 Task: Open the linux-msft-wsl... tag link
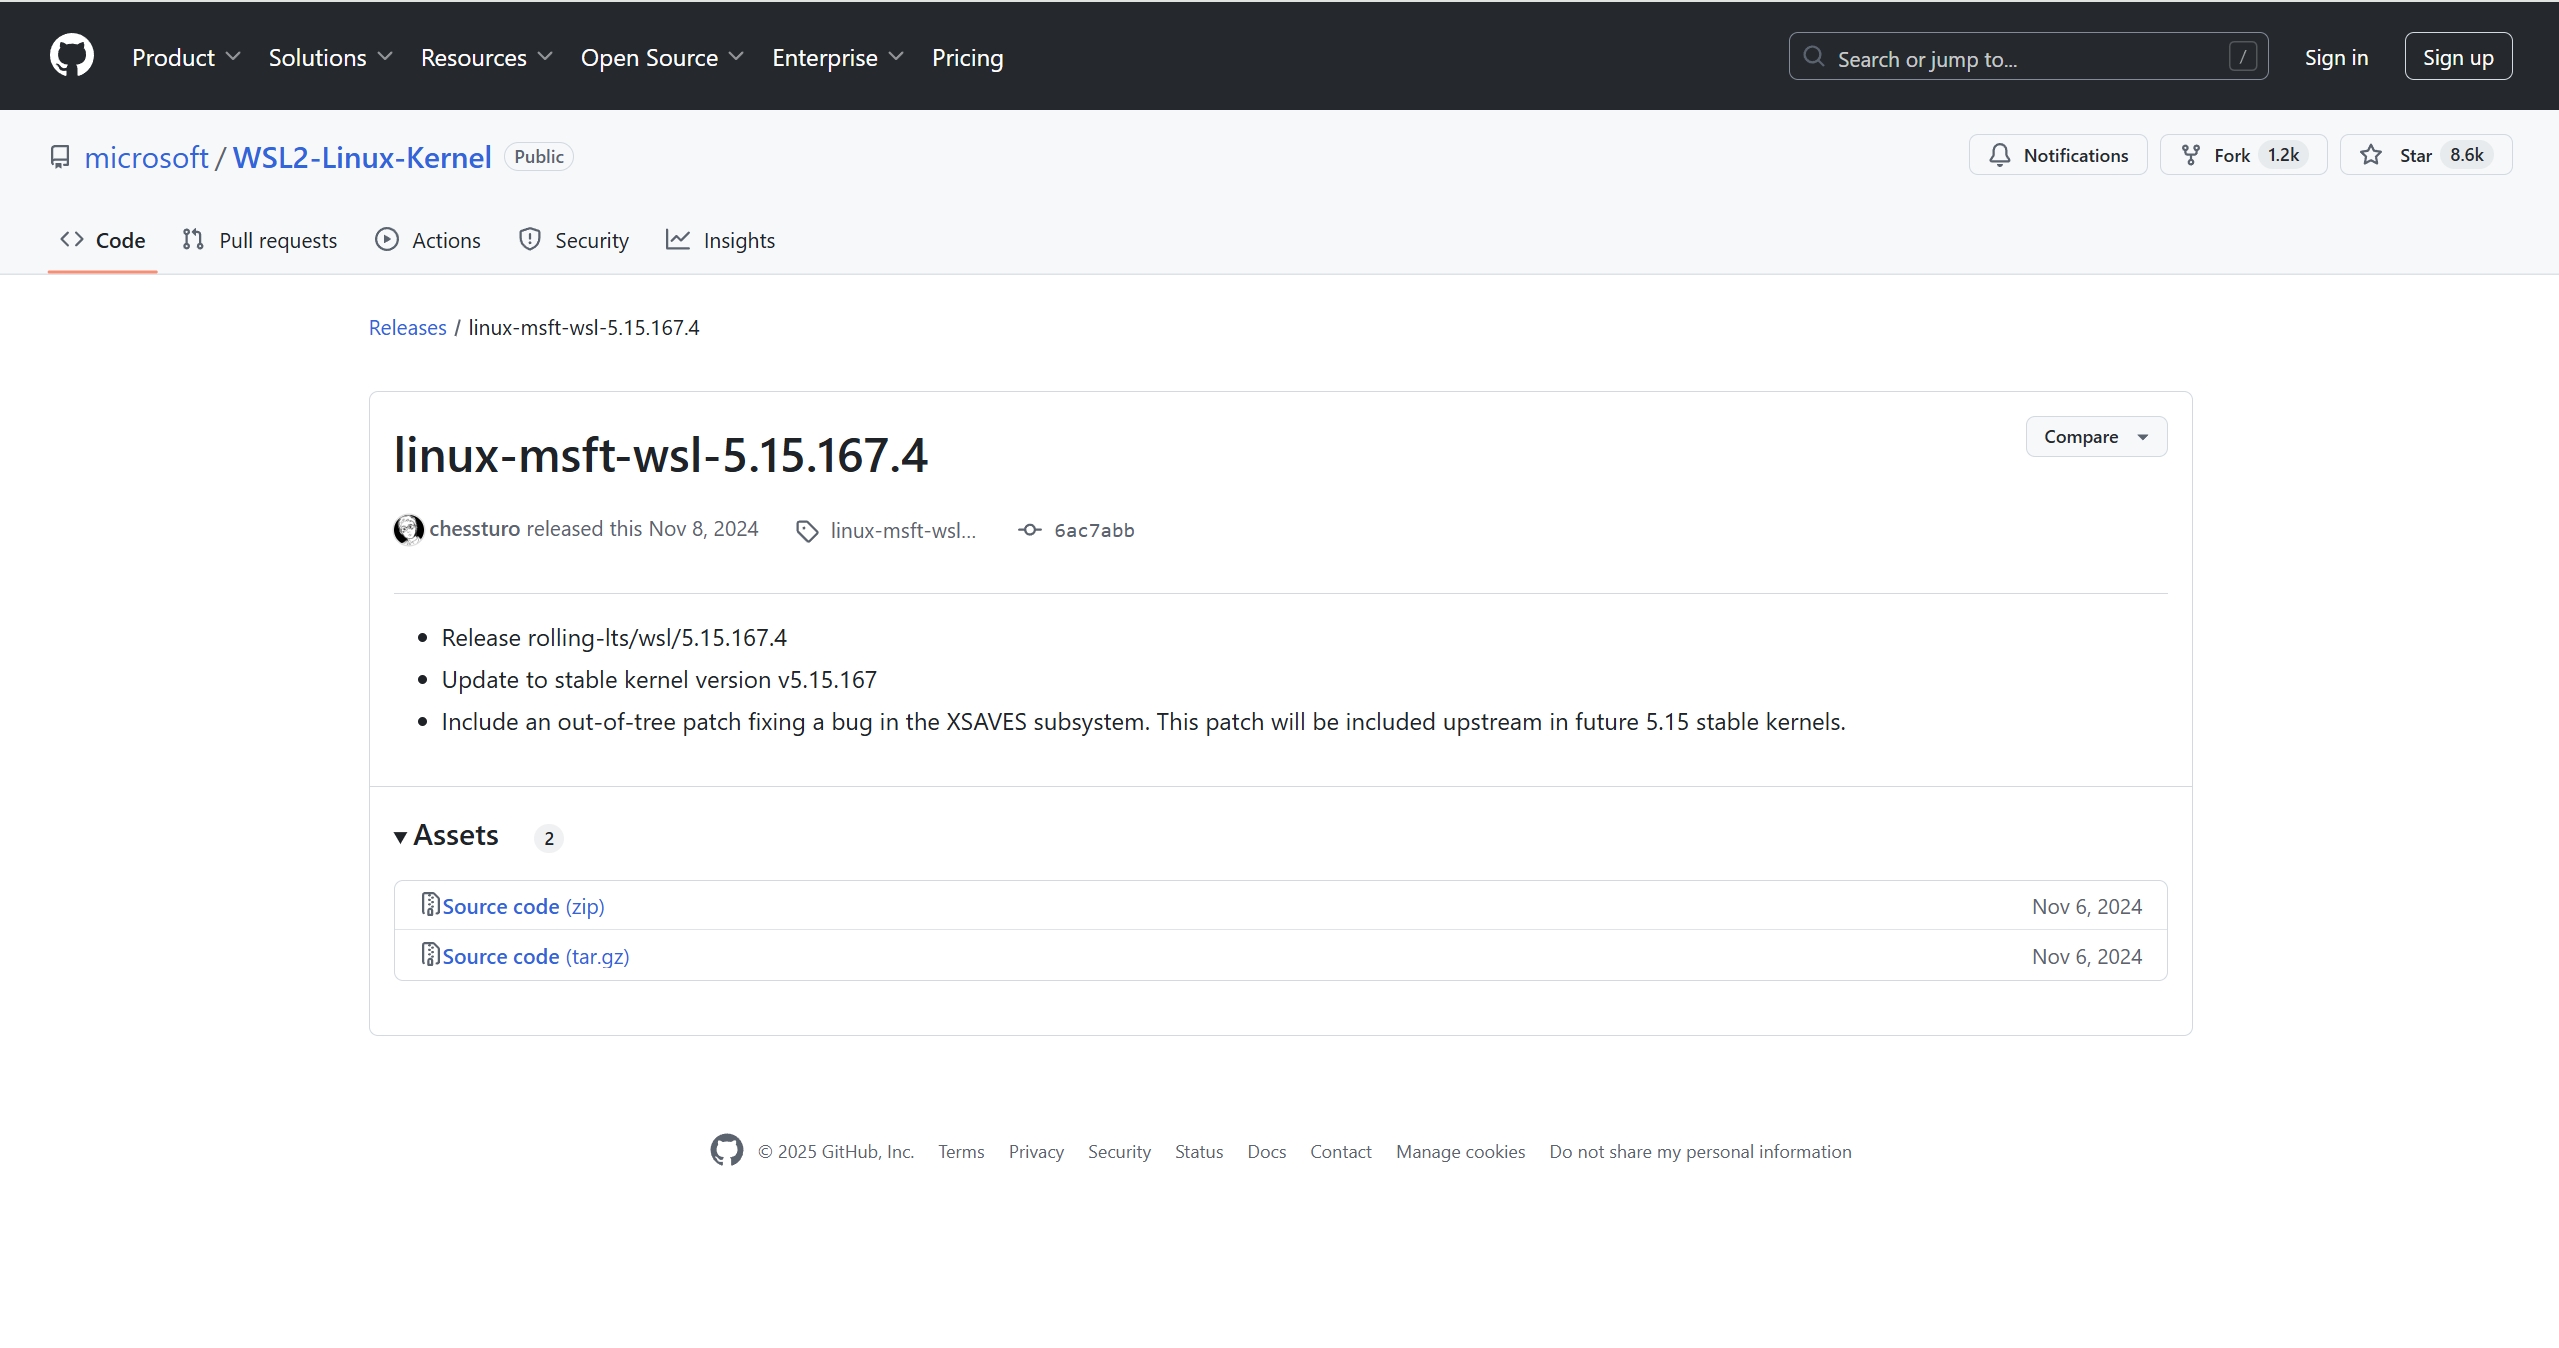click(903, 531)
